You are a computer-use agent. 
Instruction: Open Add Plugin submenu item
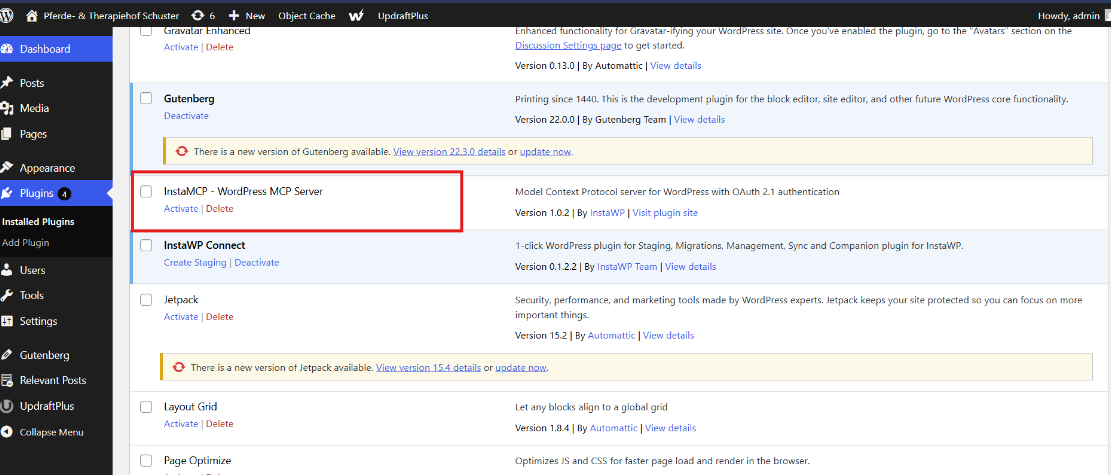pos(25,242)
